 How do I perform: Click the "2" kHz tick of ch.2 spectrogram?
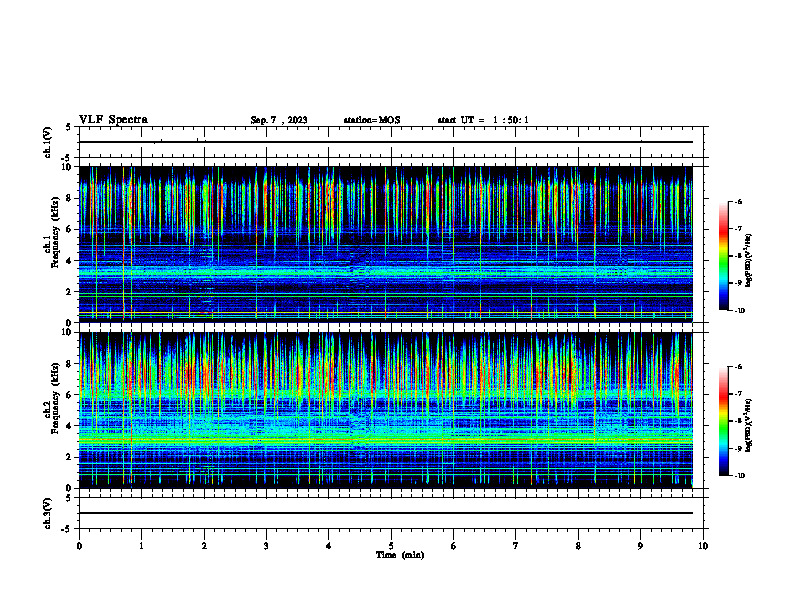[70, 457]
